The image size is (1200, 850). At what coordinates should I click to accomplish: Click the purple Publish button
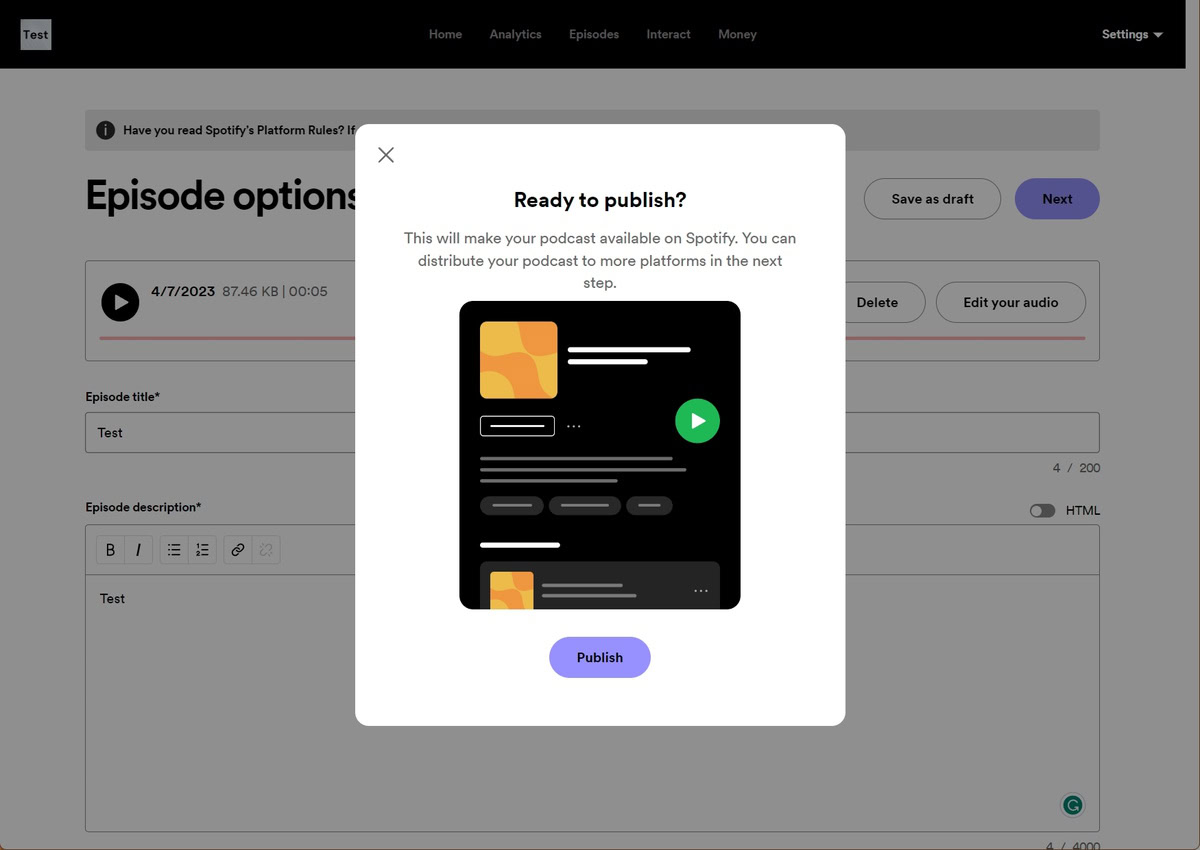click(600, 657)
